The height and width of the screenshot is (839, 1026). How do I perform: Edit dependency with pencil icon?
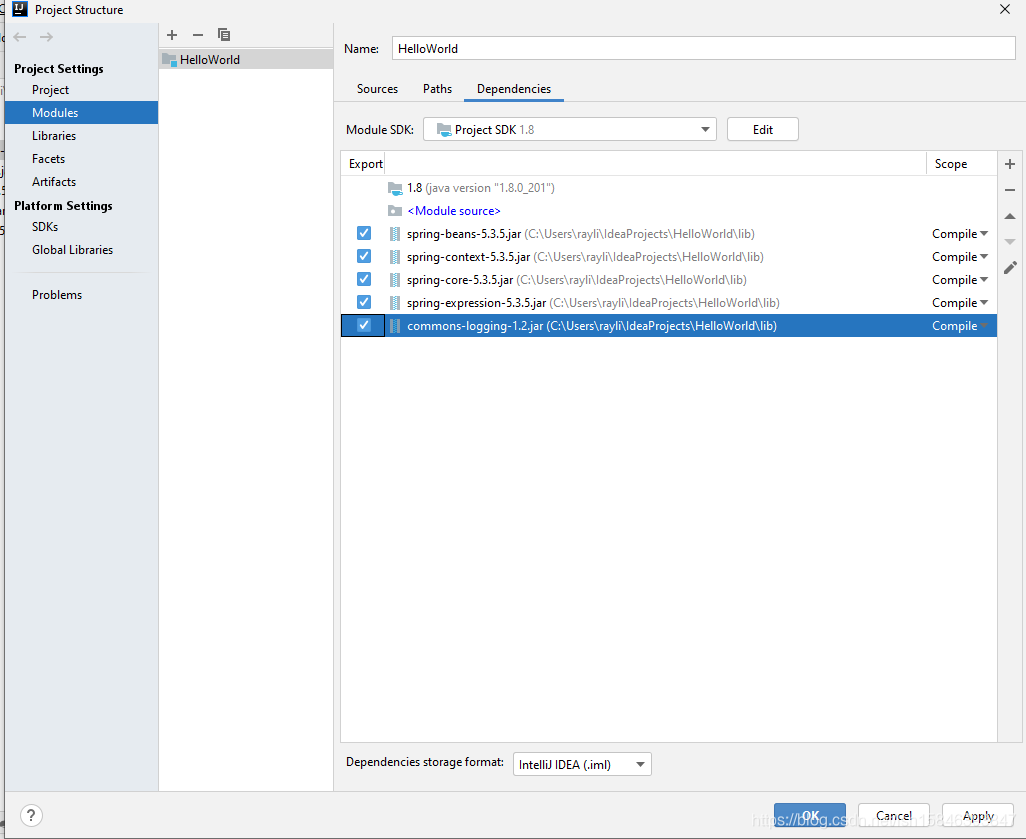click(1010, 267)
